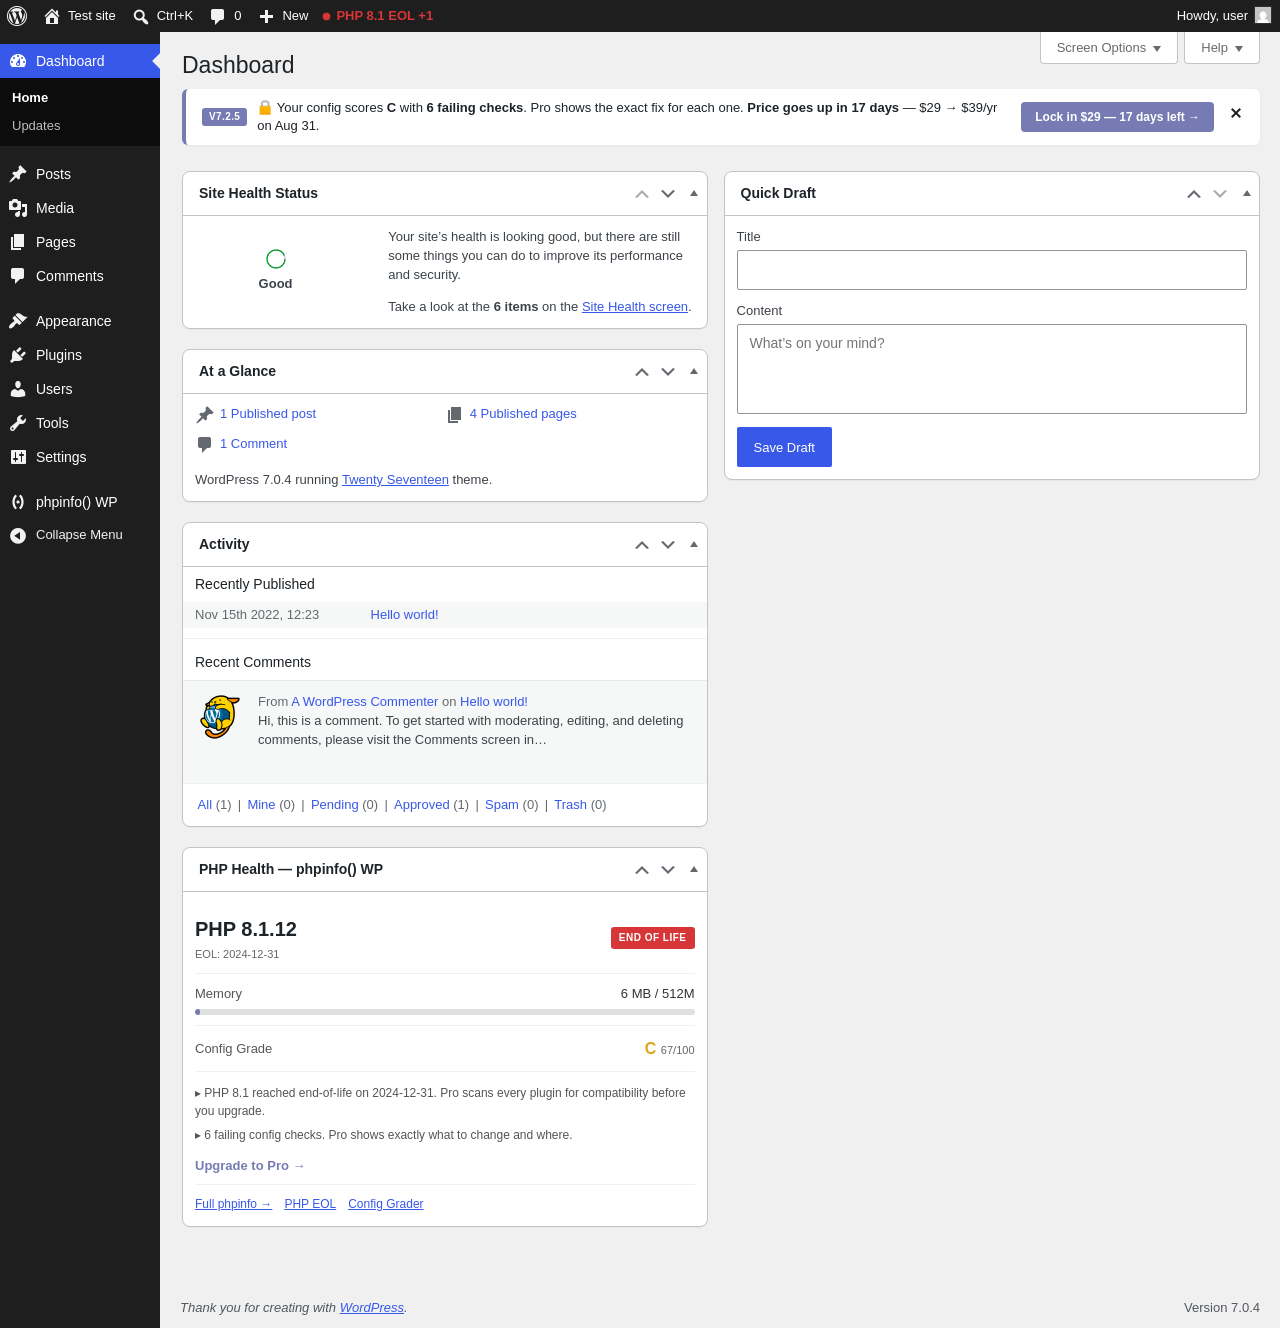The width and height of the screenshot is (1280, 1328).
Task: Click the Memory usage progress bar
Action: point(445,1012)
